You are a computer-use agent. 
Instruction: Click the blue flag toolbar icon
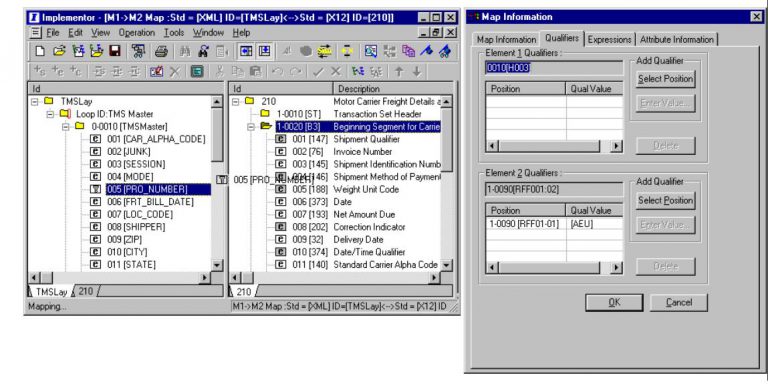(x=427, y=51)
